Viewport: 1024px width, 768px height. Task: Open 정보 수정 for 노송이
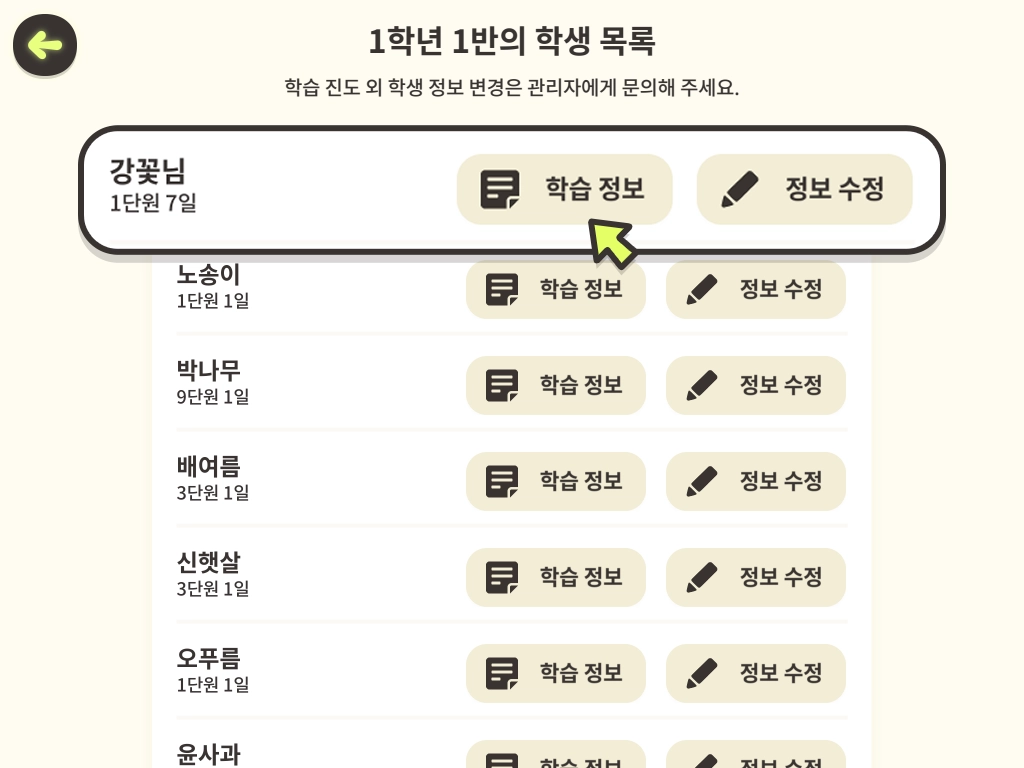click(756, 289)
